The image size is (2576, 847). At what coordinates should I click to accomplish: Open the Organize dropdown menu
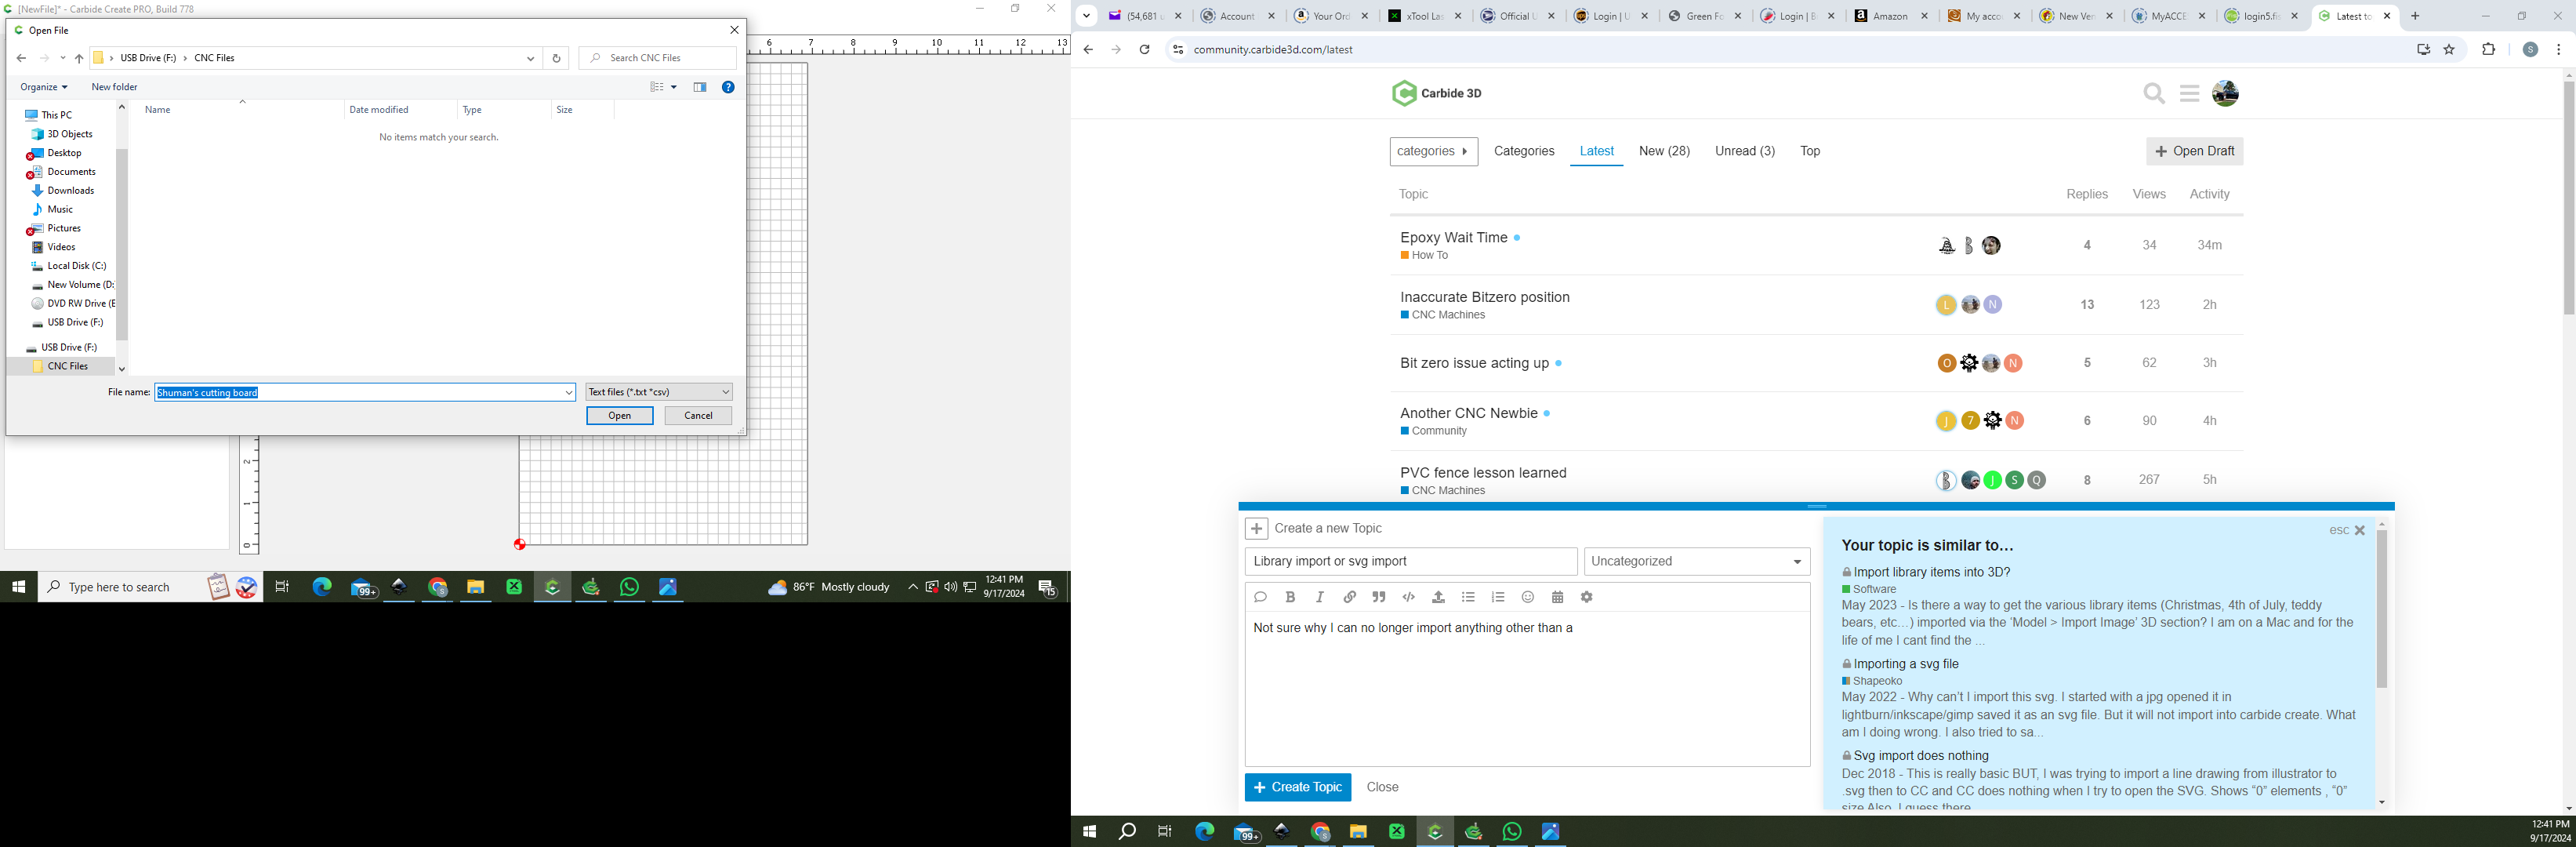(44, 87)
